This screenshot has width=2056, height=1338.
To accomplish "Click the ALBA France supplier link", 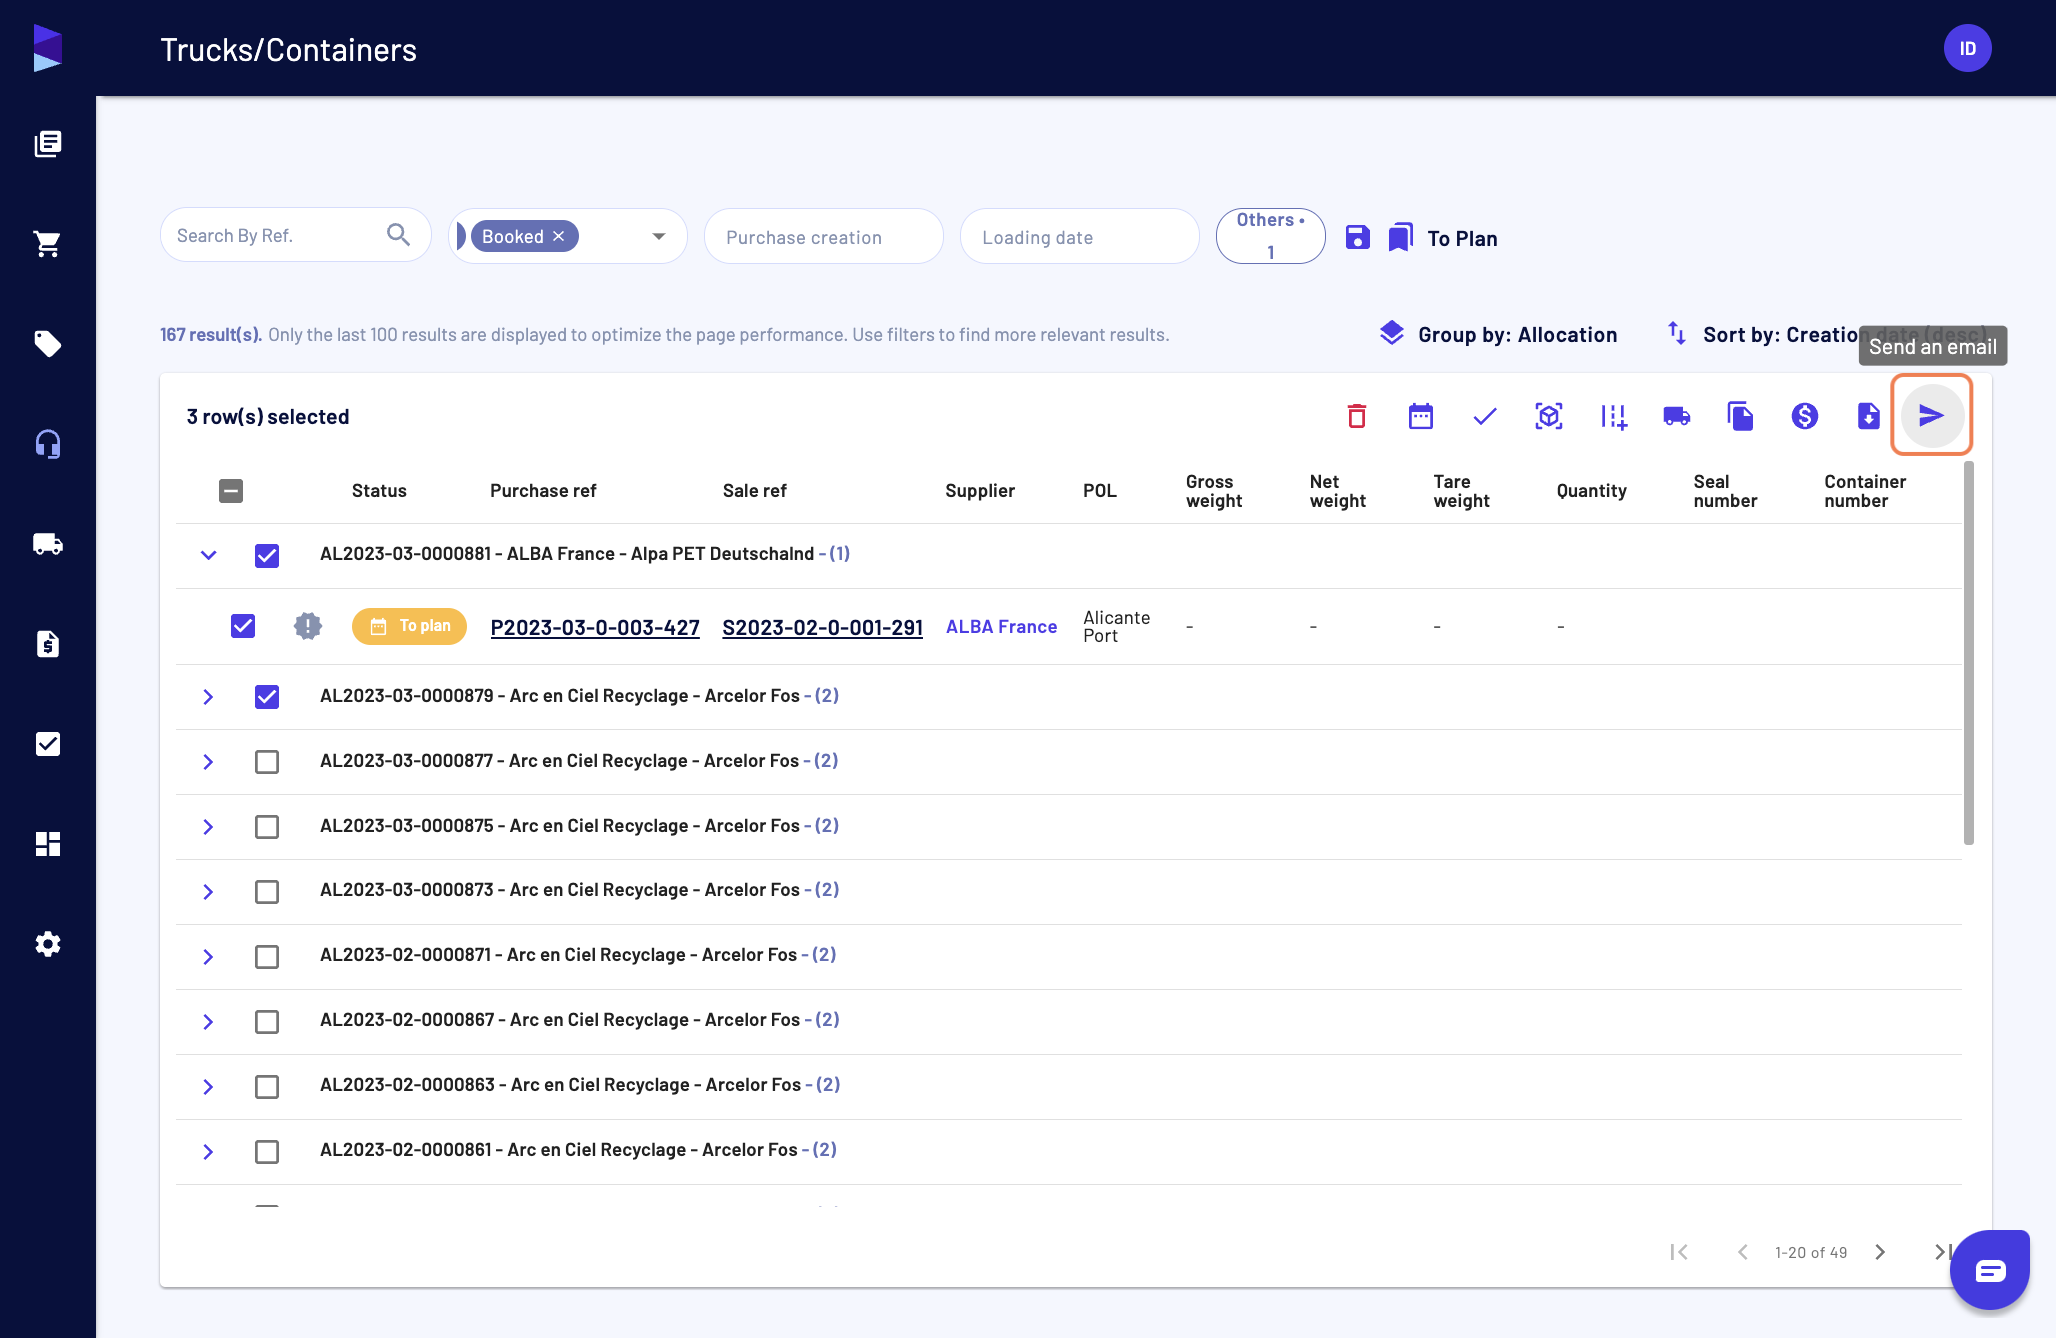I will 1001,627.
